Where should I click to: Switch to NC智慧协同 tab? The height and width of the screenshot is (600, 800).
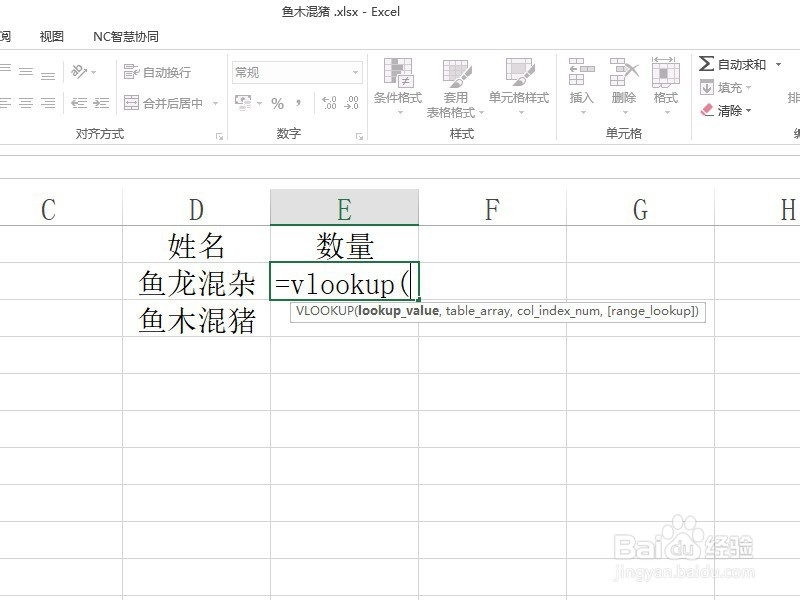(x=126, y=36)
